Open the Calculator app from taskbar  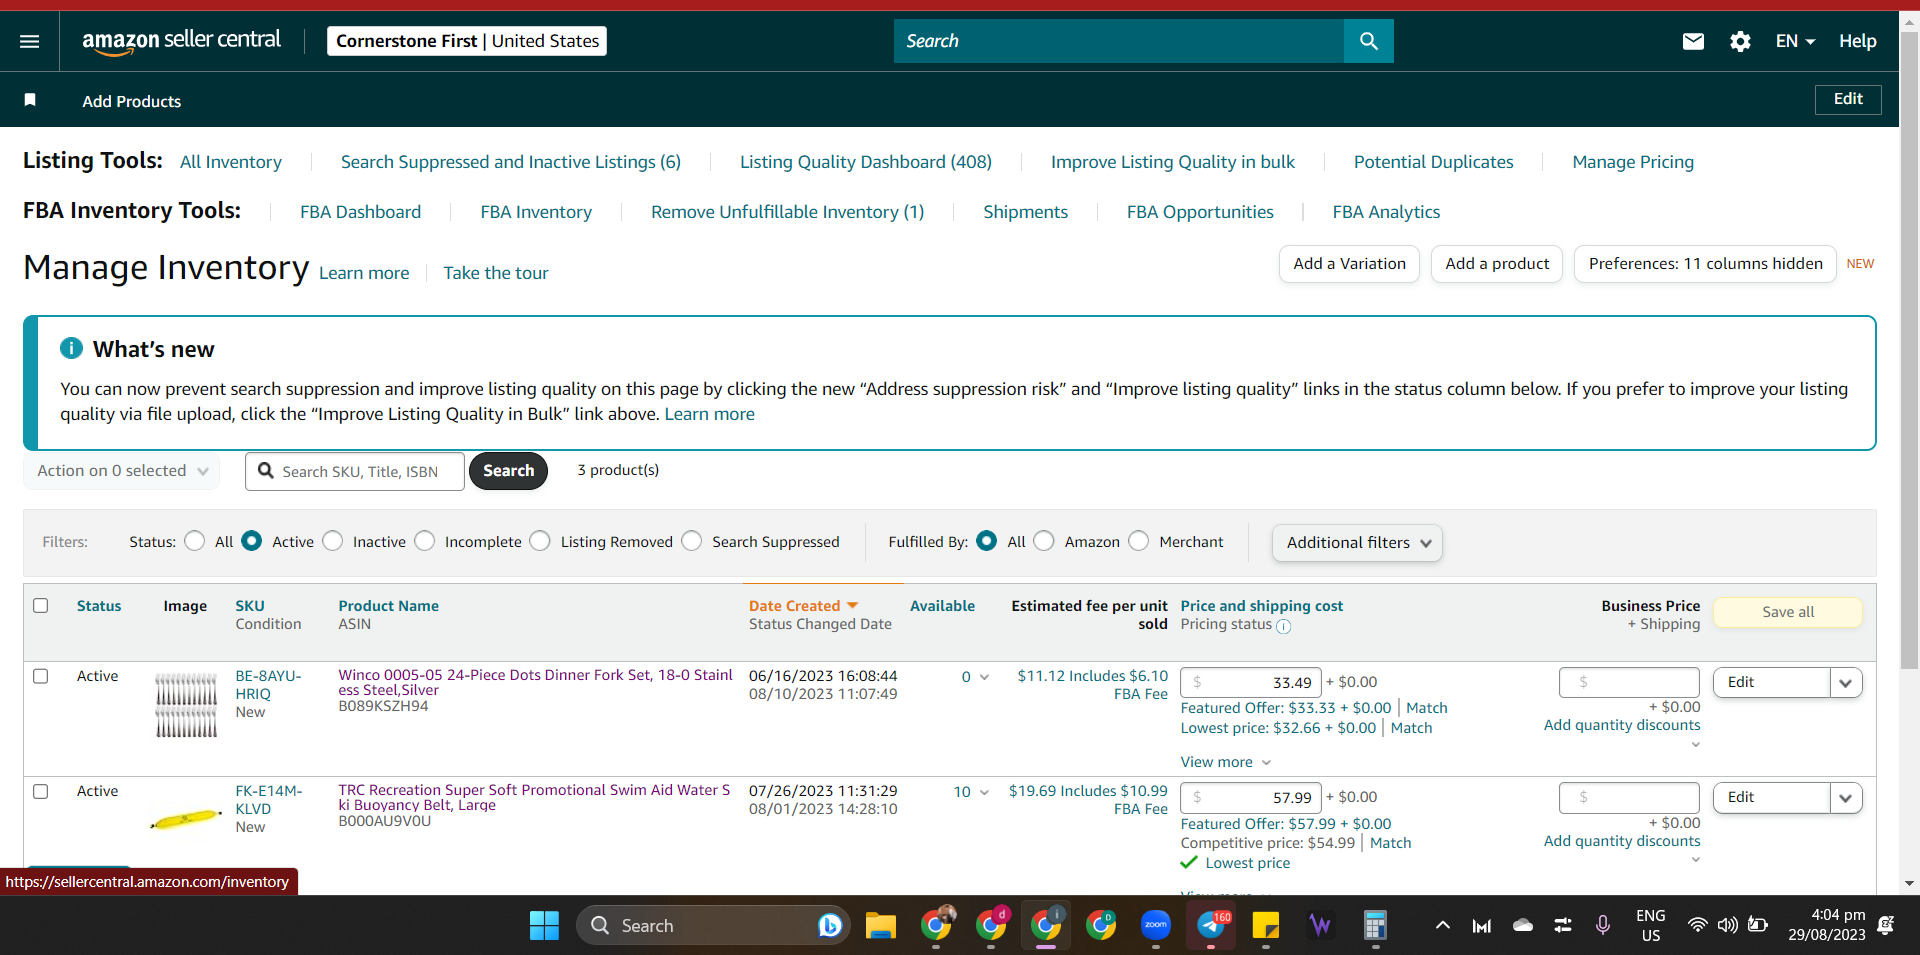coord(1376,926)
